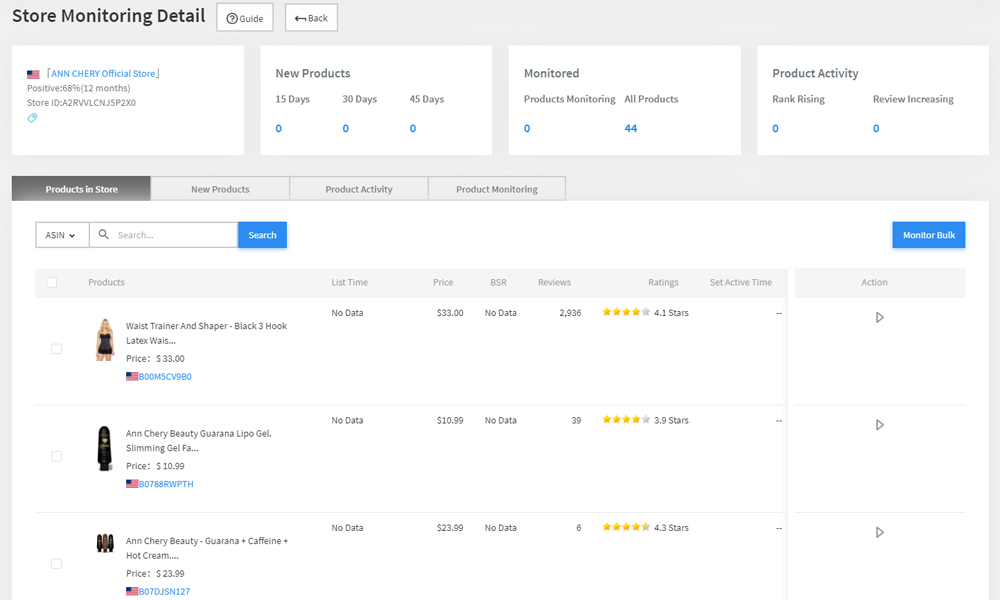The height and width of the screenshot is (600, 1000).
Task: Click the Rank Rising count value
Action: [776, 128]
